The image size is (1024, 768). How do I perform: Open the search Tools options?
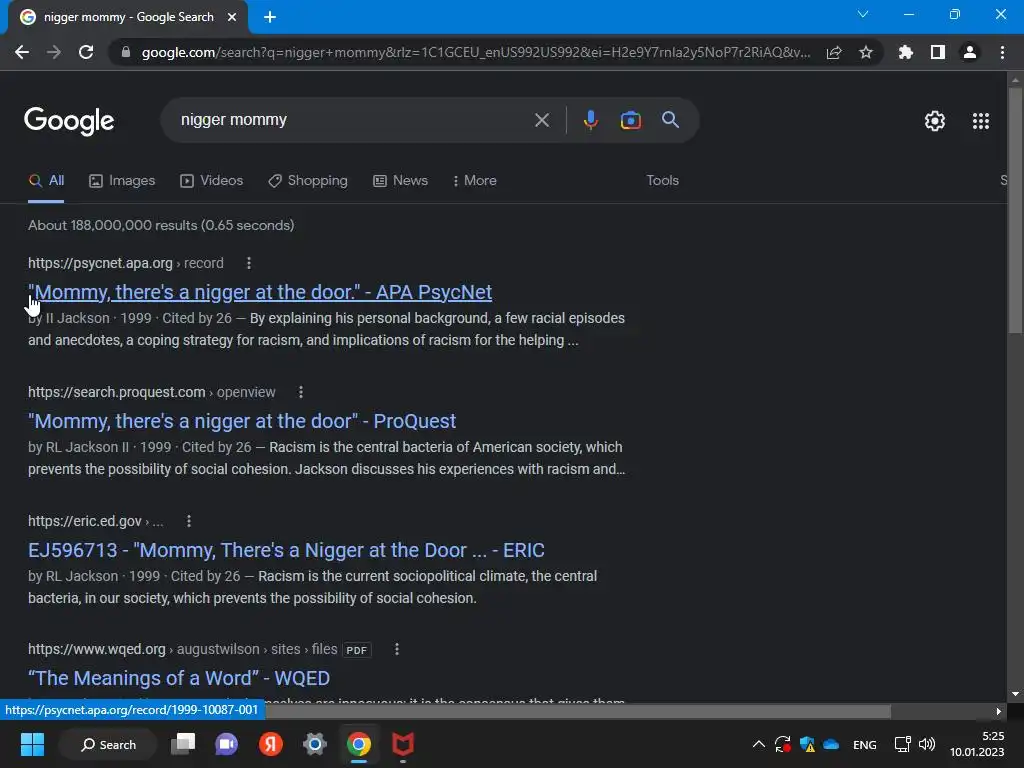(x=662, y=181)
